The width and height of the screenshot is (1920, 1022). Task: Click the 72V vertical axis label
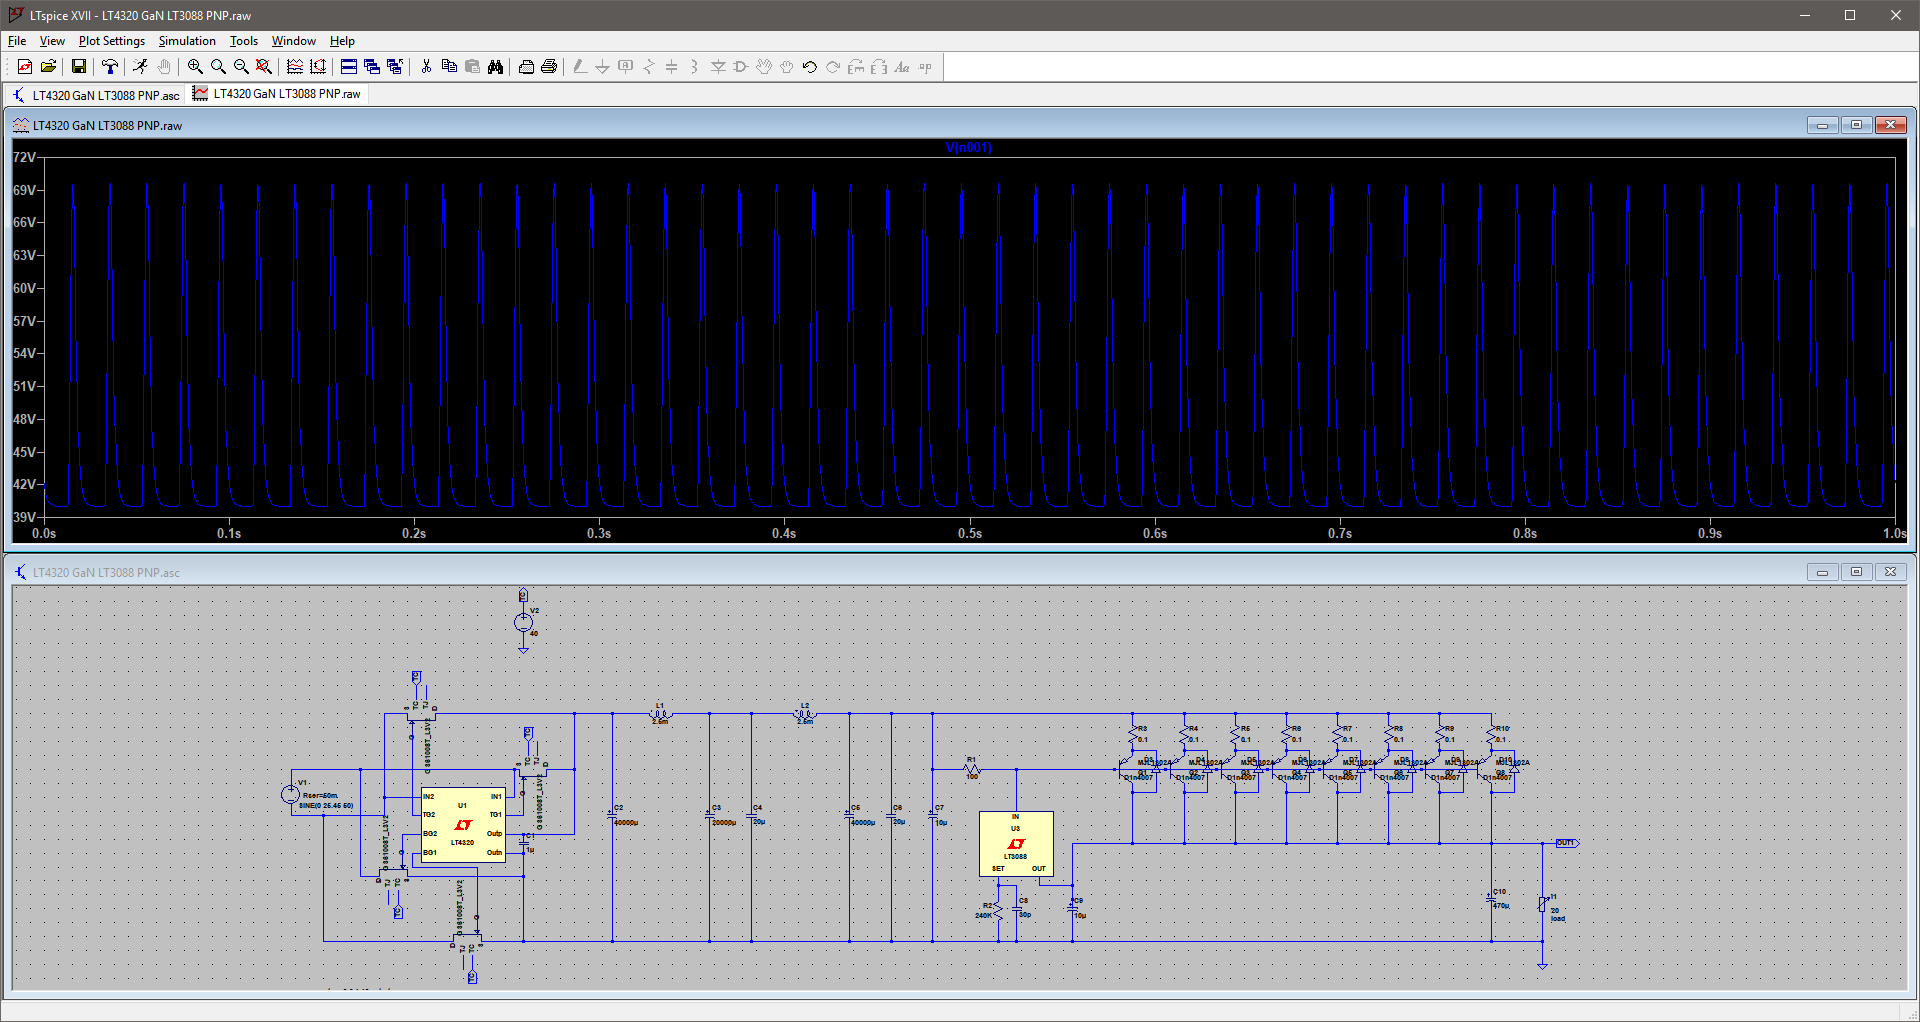(24, 157)
